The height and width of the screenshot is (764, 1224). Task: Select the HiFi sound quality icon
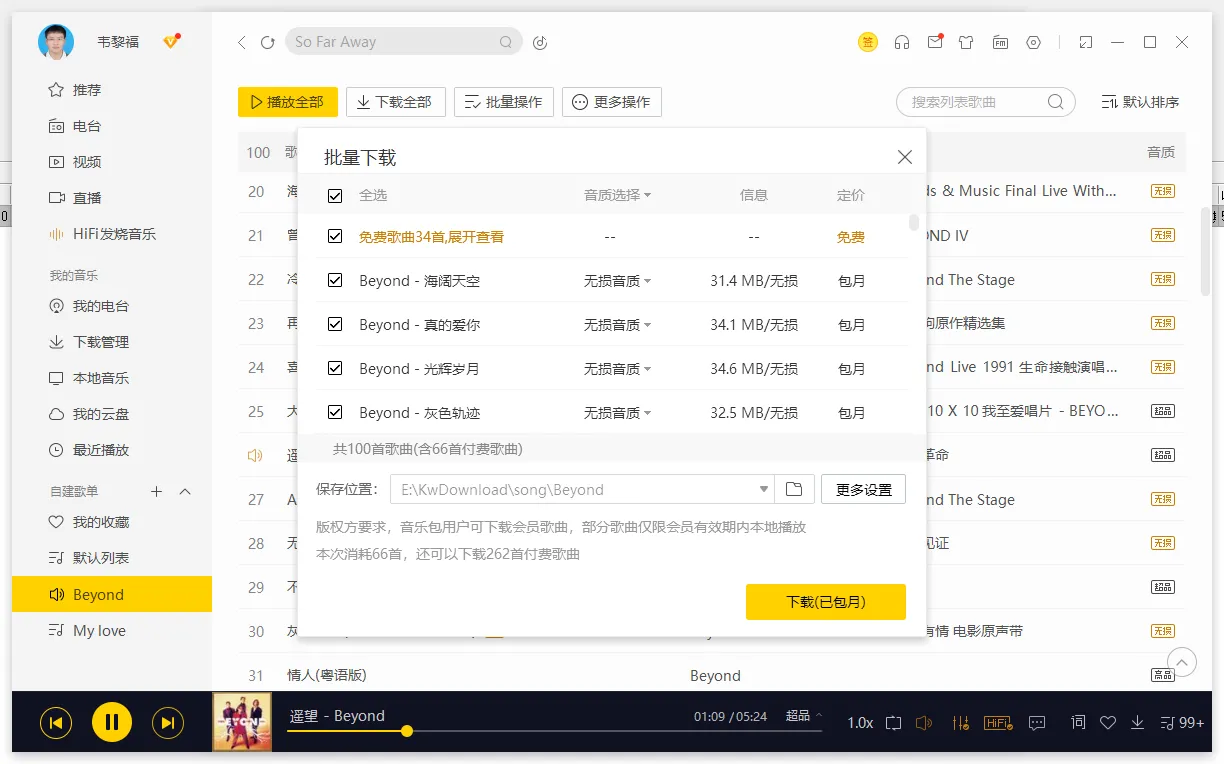(x=997, y=722)
